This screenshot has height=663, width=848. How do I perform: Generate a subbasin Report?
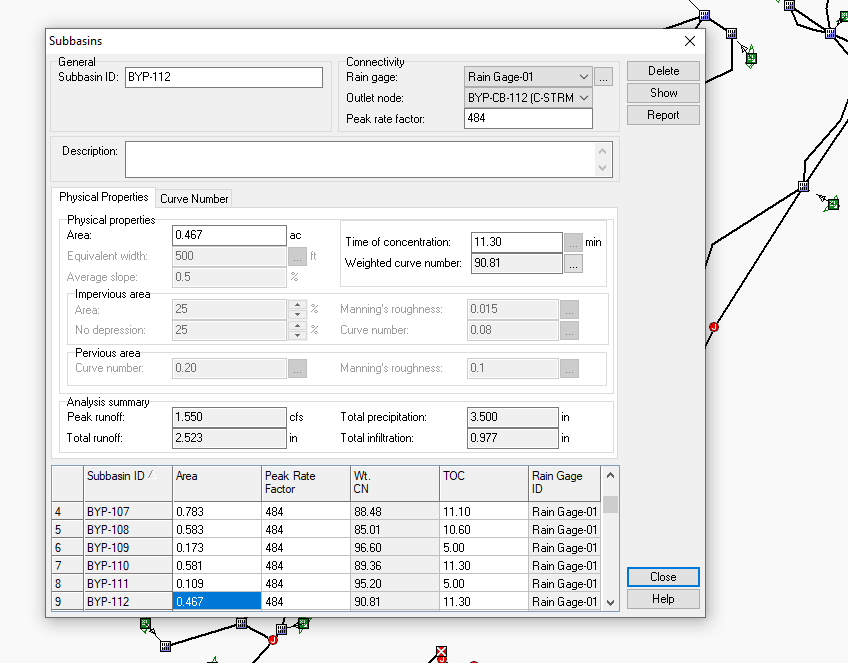click(662, 114)
